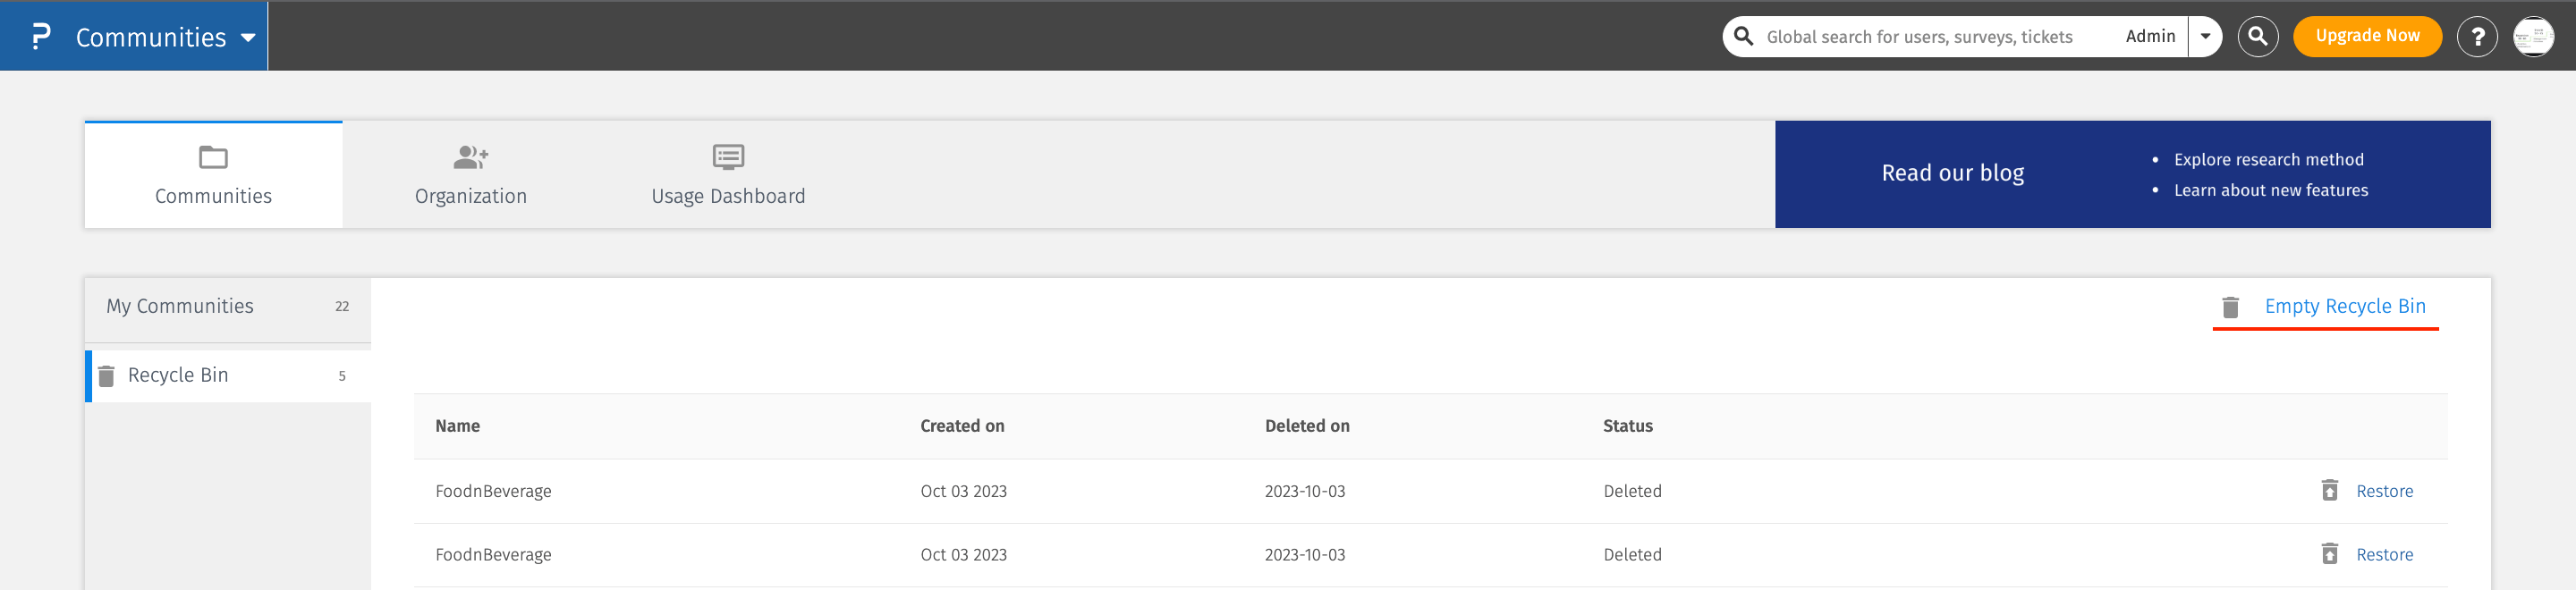Click the QuestionPro P logo icon
Screen dimensions: 2576x590
click(41, 37)
